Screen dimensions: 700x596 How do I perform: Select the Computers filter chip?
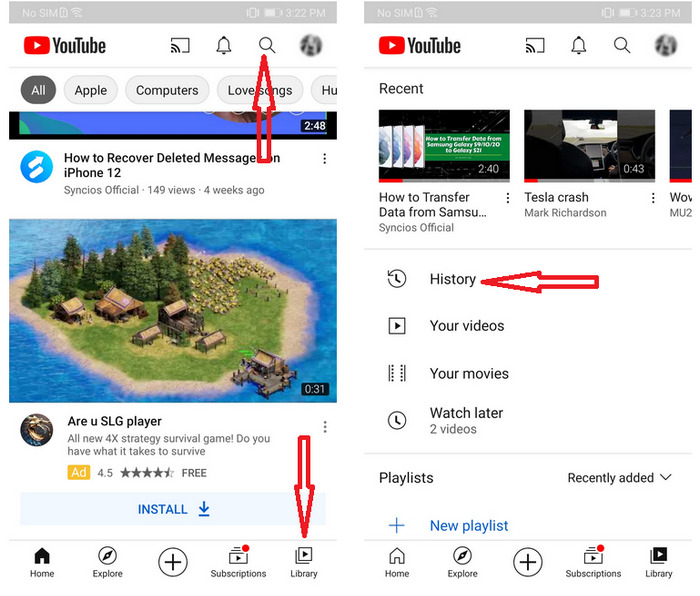click(167, 90)
